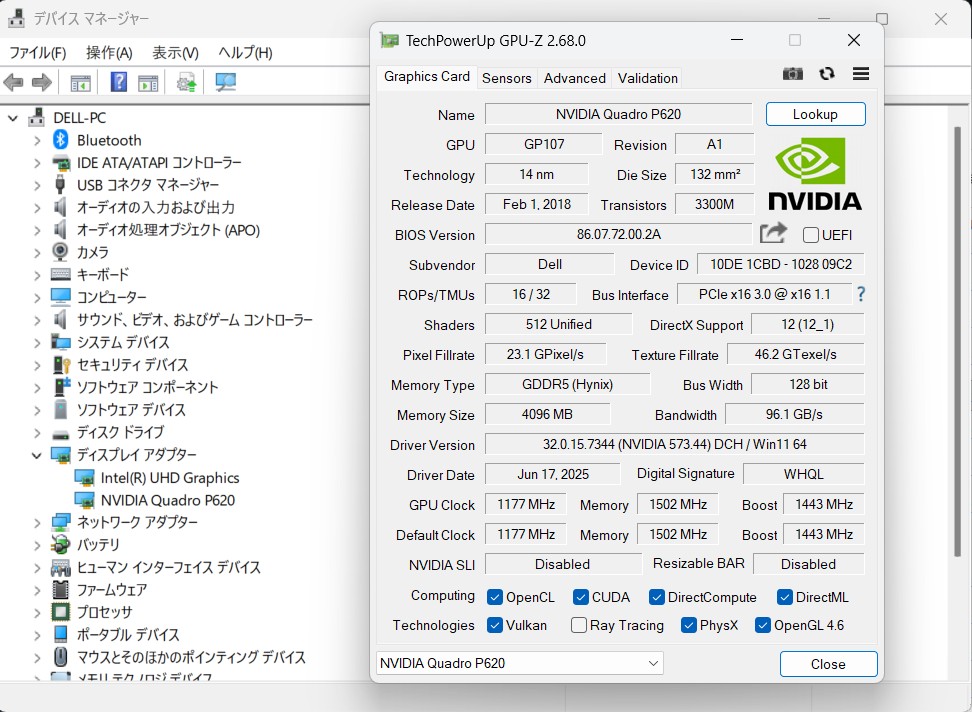Image resolution: width=972 pixels, height=712 pixels.
Task: Click the NVIDIA logo image
Action: coord(814,174)
